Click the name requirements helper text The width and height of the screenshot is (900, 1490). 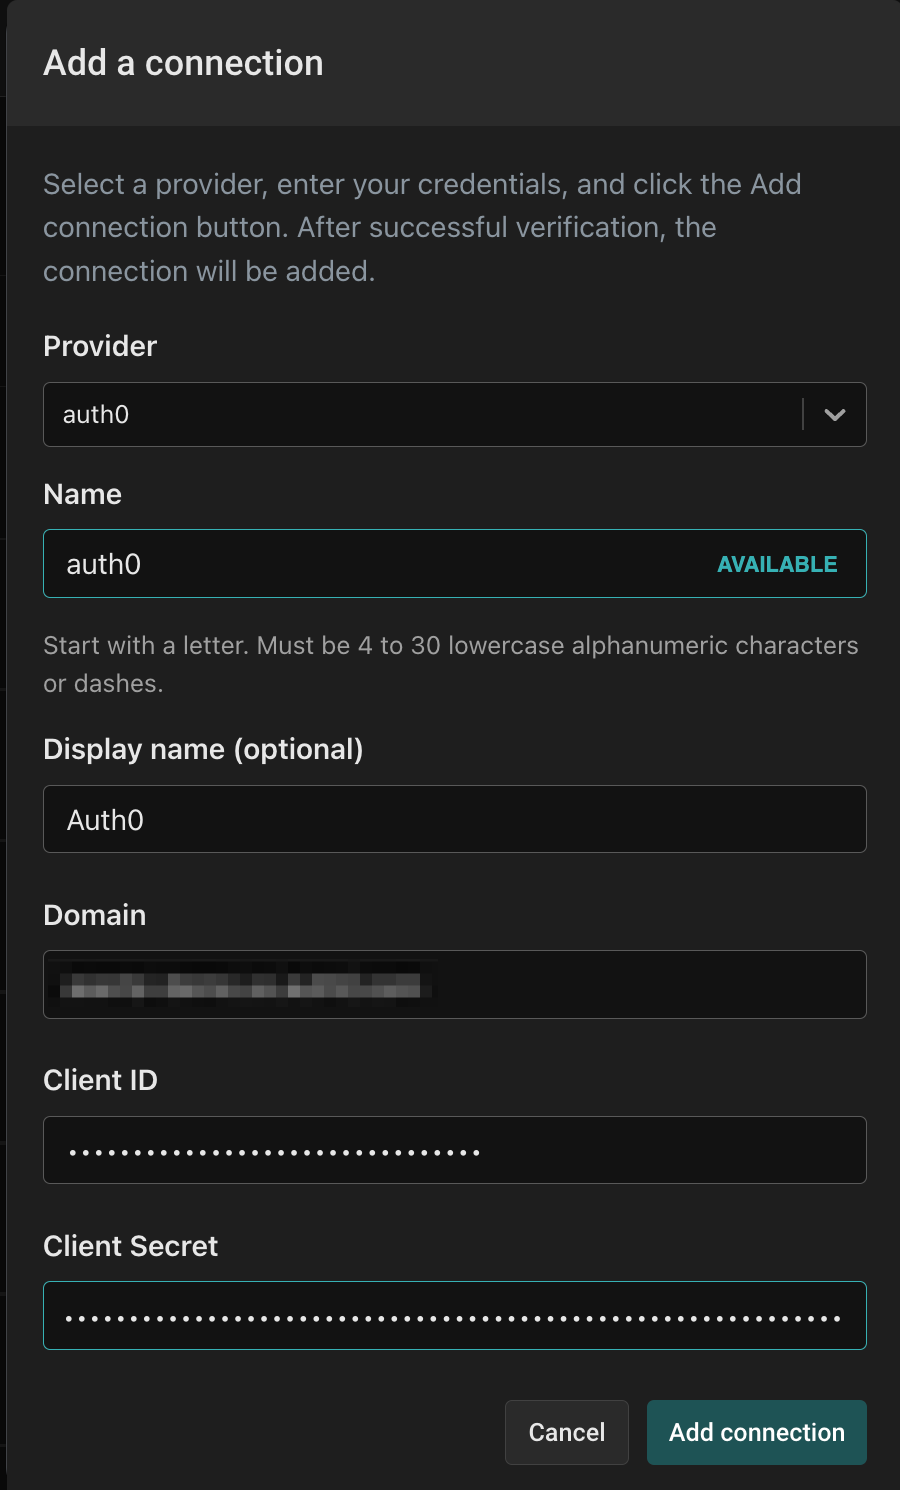click(x=451, y=664)
